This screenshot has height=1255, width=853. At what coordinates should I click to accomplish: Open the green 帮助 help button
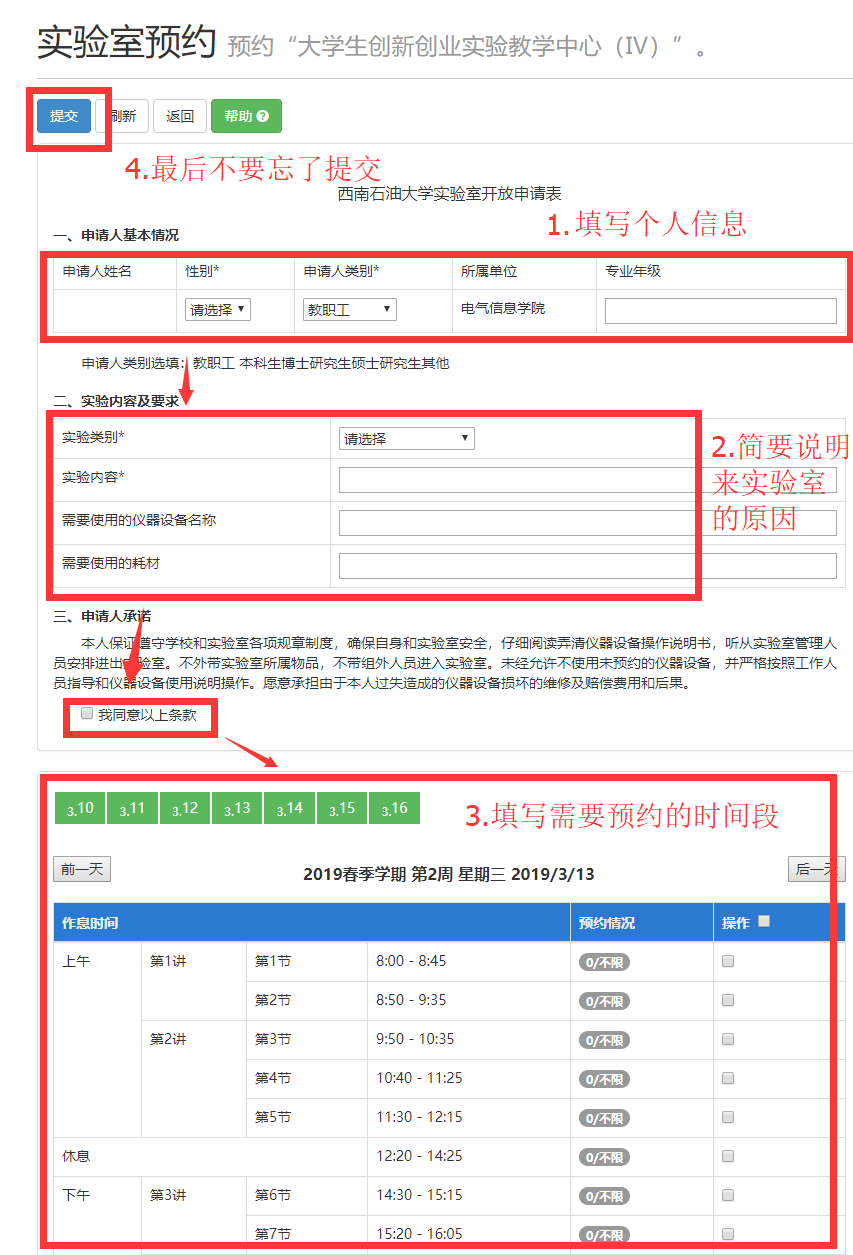(x=246, y=116)
